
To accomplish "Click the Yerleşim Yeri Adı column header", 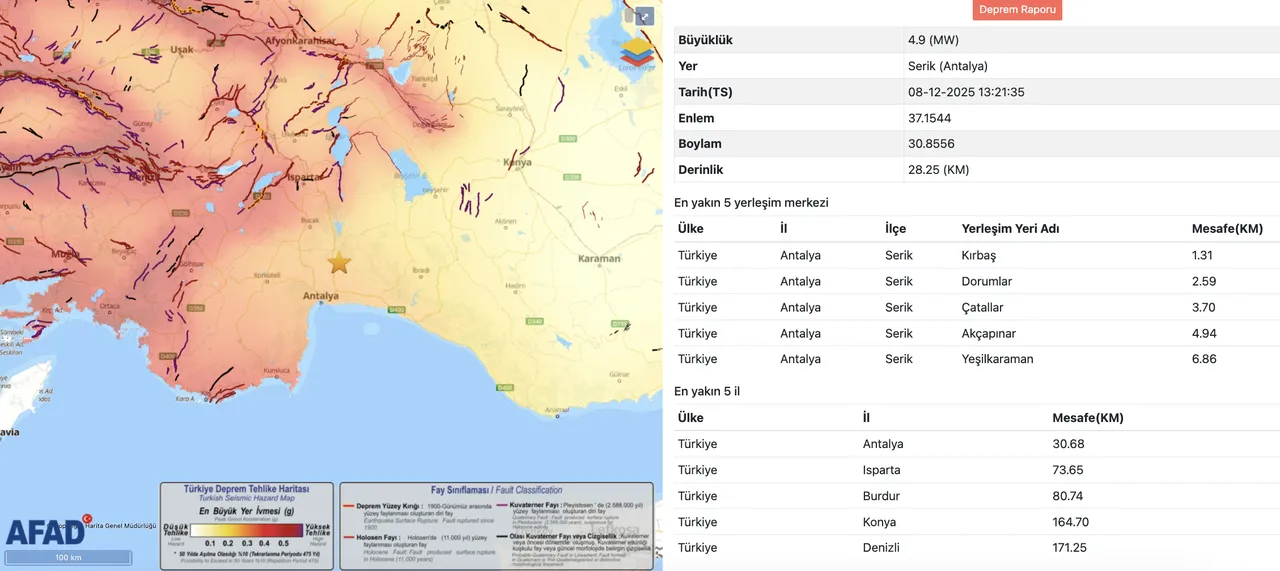I will coord(1010,229).
